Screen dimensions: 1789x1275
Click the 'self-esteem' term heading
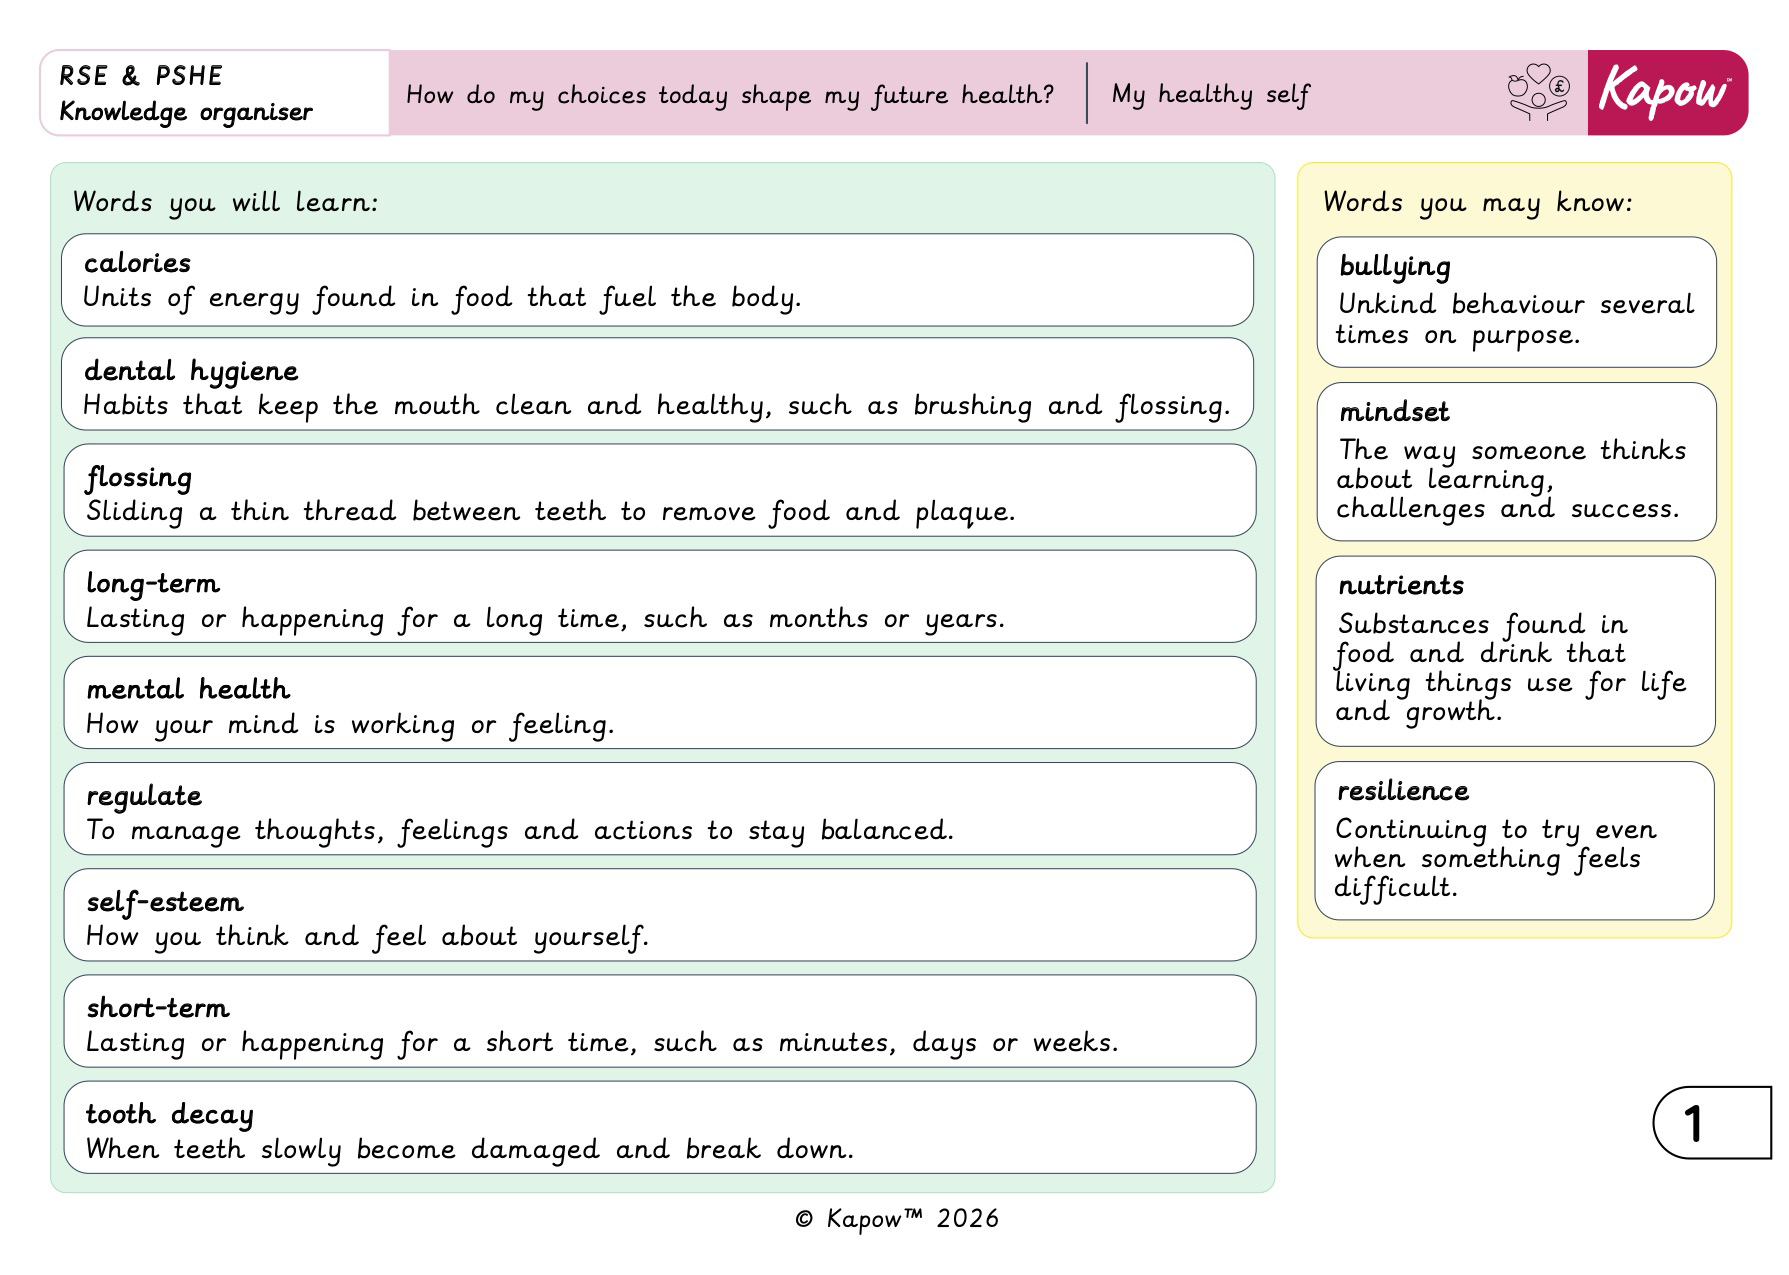click(165, 902)
